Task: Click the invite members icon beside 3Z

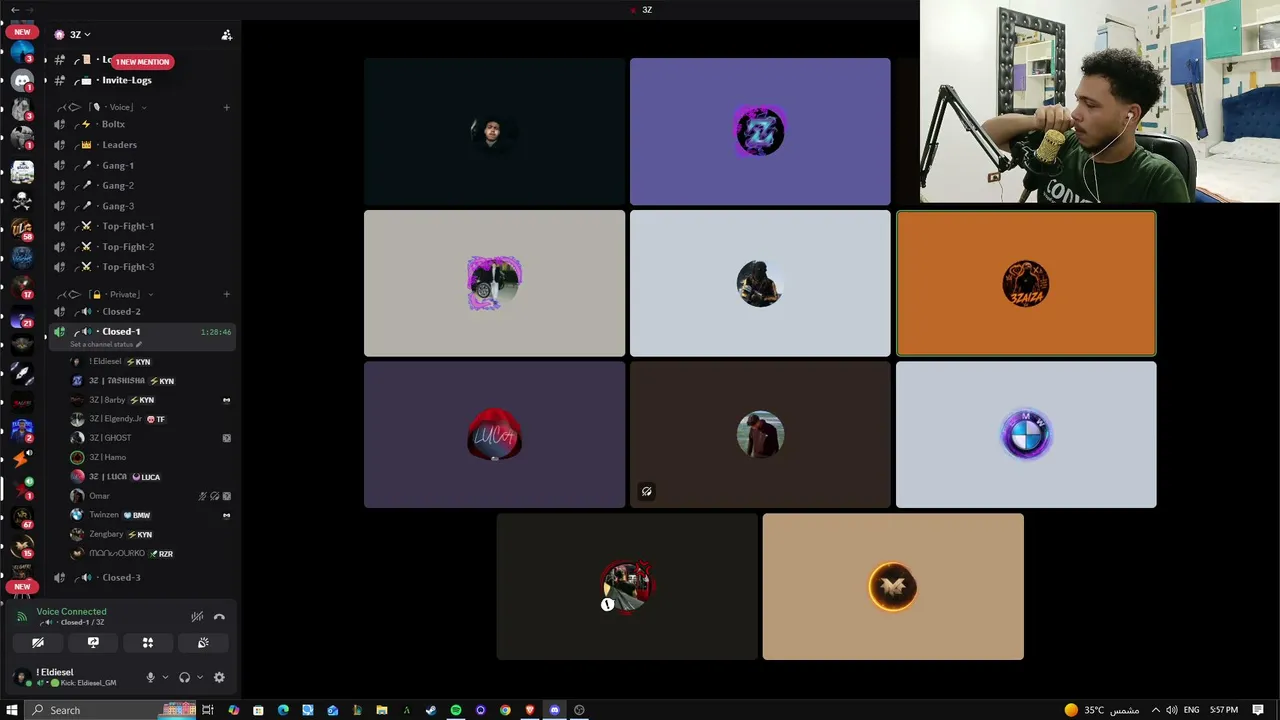Action: tap(226, 35)
